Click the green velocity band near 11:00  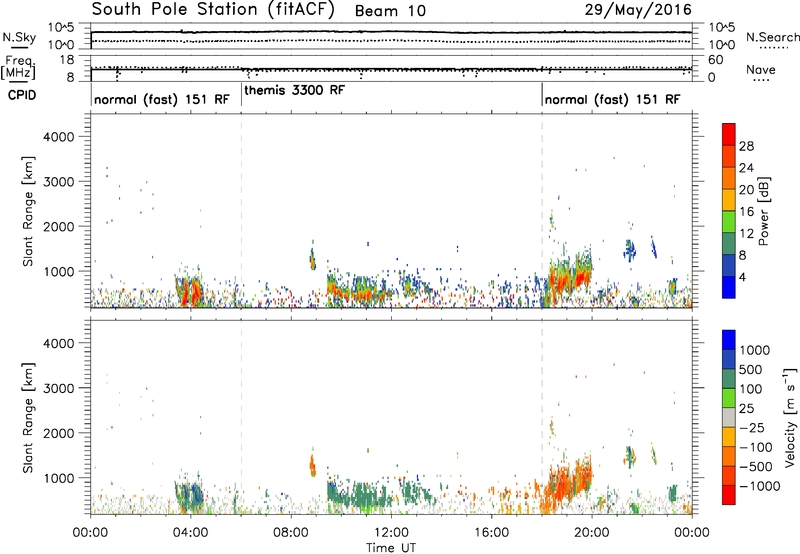point(361,494)
